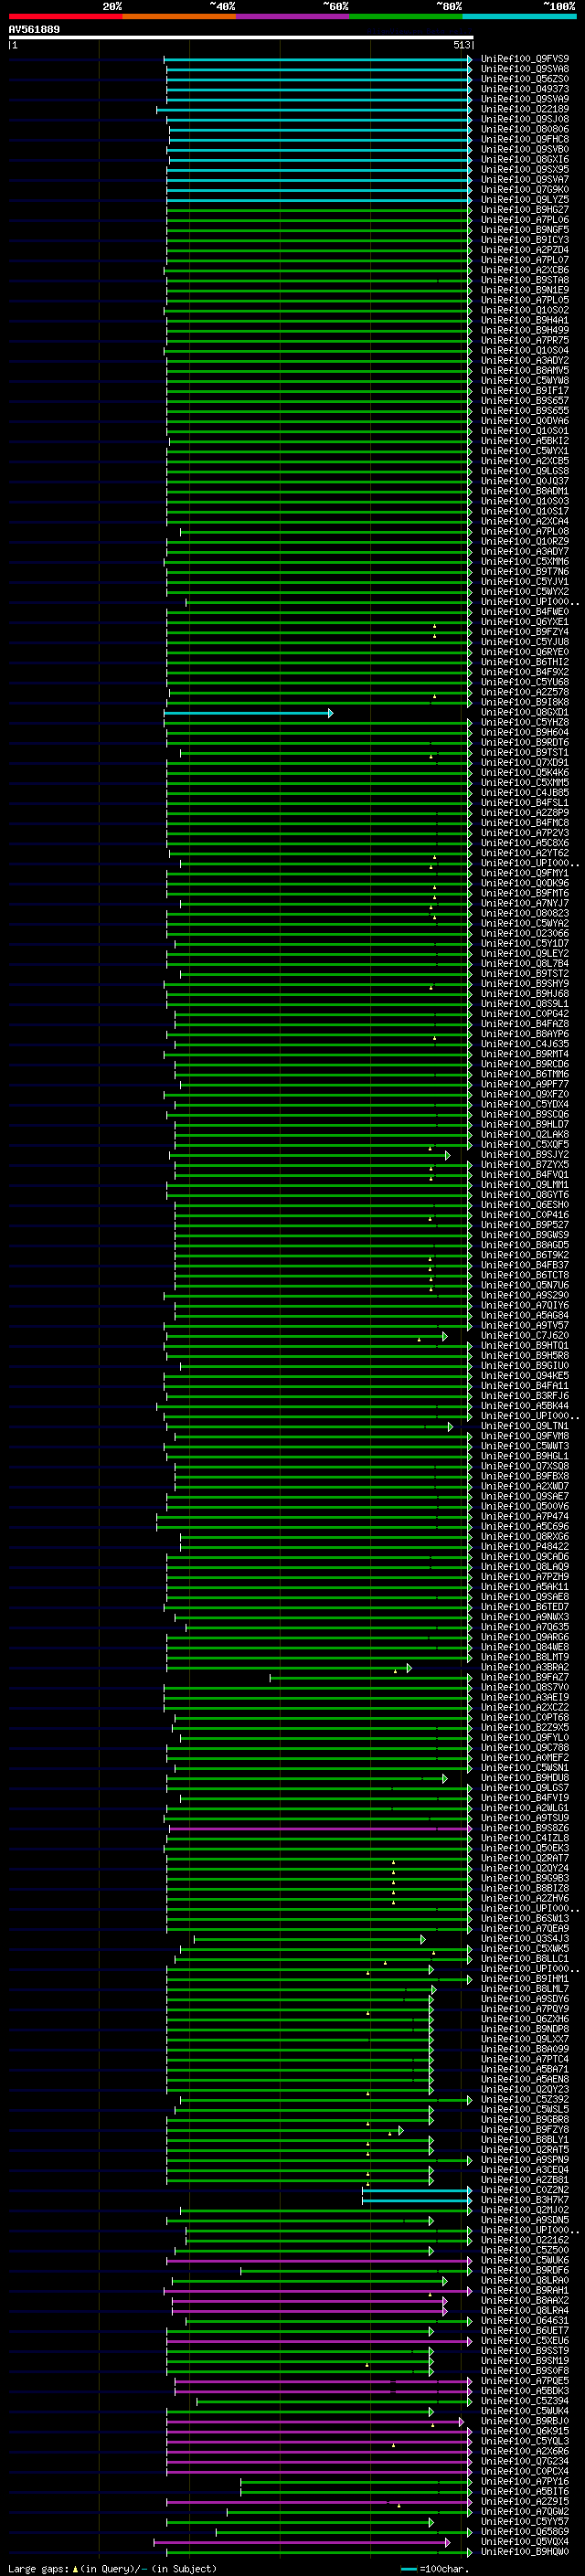The width and height of the screenshot is (585, 2576).
Task: Click the purple bar for UniRef100_C5WUK6
Action: click(319, 2260)
